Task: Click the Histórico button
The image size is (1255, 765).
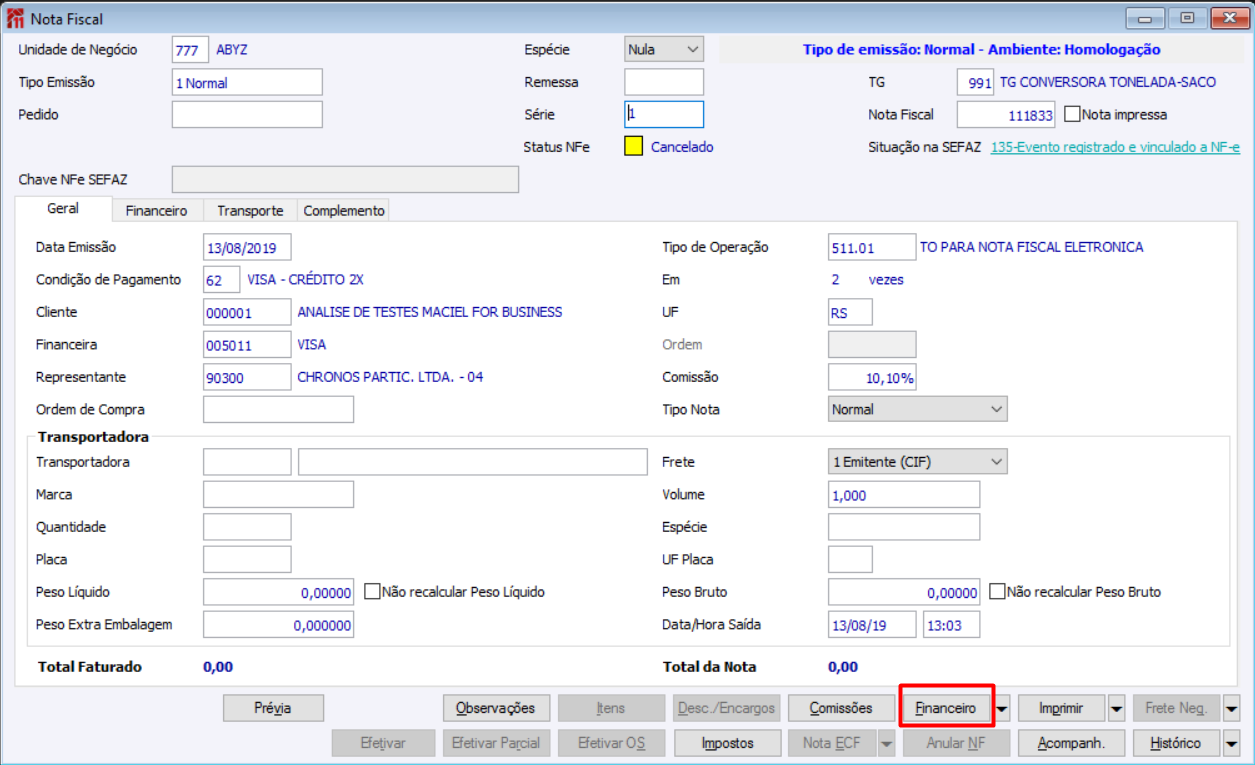Action: point(1176,743)
